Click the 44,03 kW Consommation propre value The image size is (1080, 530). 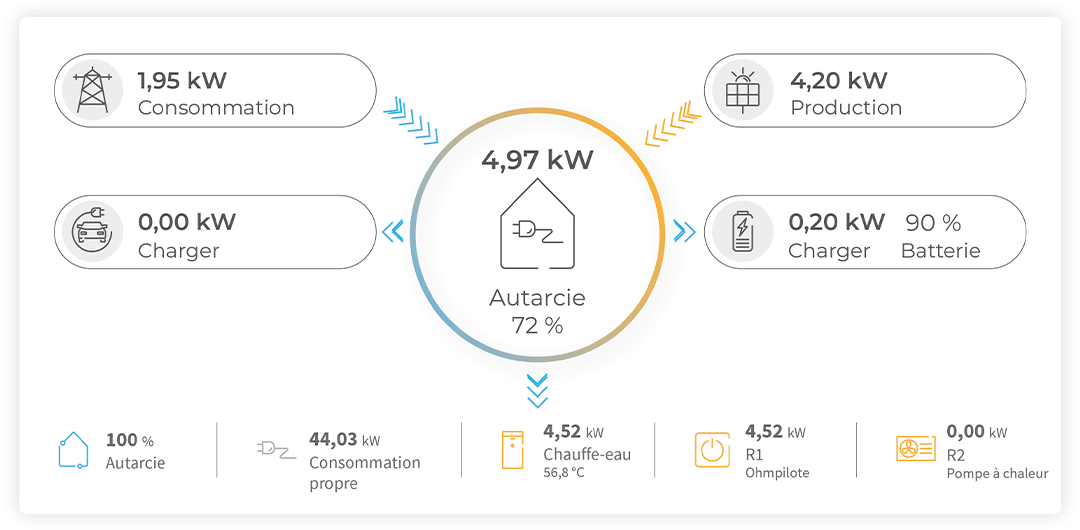tap(344, 440)
